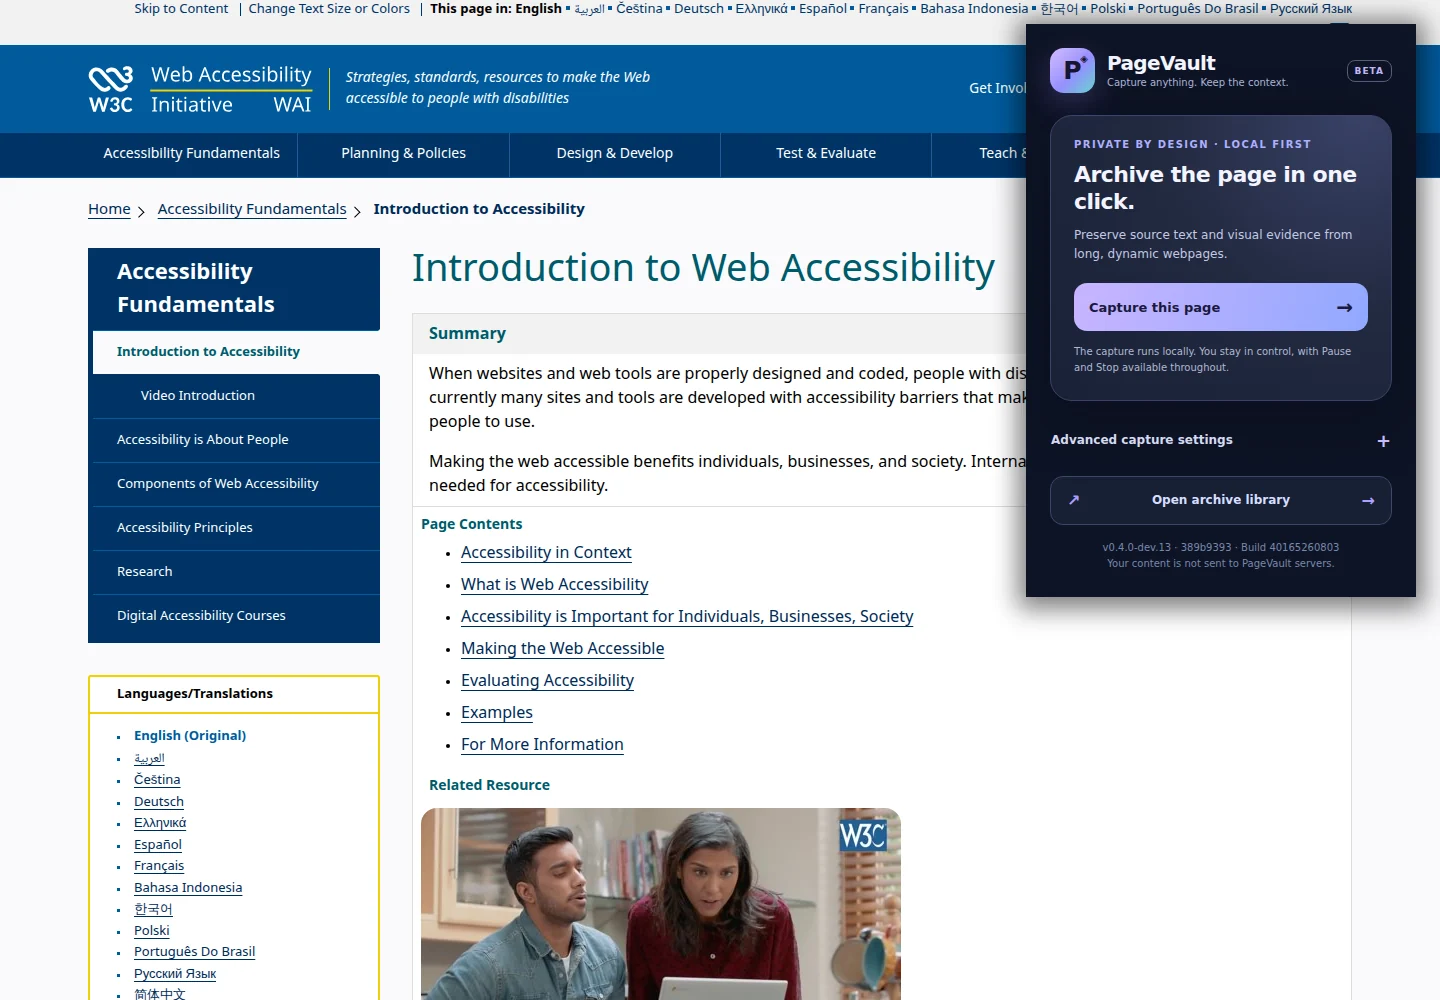Select Português Do Brasil in top bar
The image size is (1440, 1000).
pyautogui.click(x=1198, y=9)
